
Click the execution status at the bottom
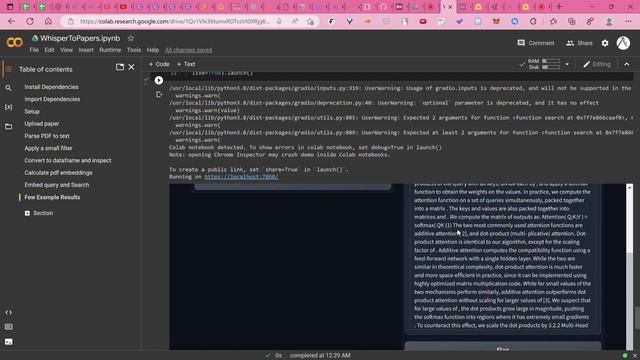tap(308, 356)
